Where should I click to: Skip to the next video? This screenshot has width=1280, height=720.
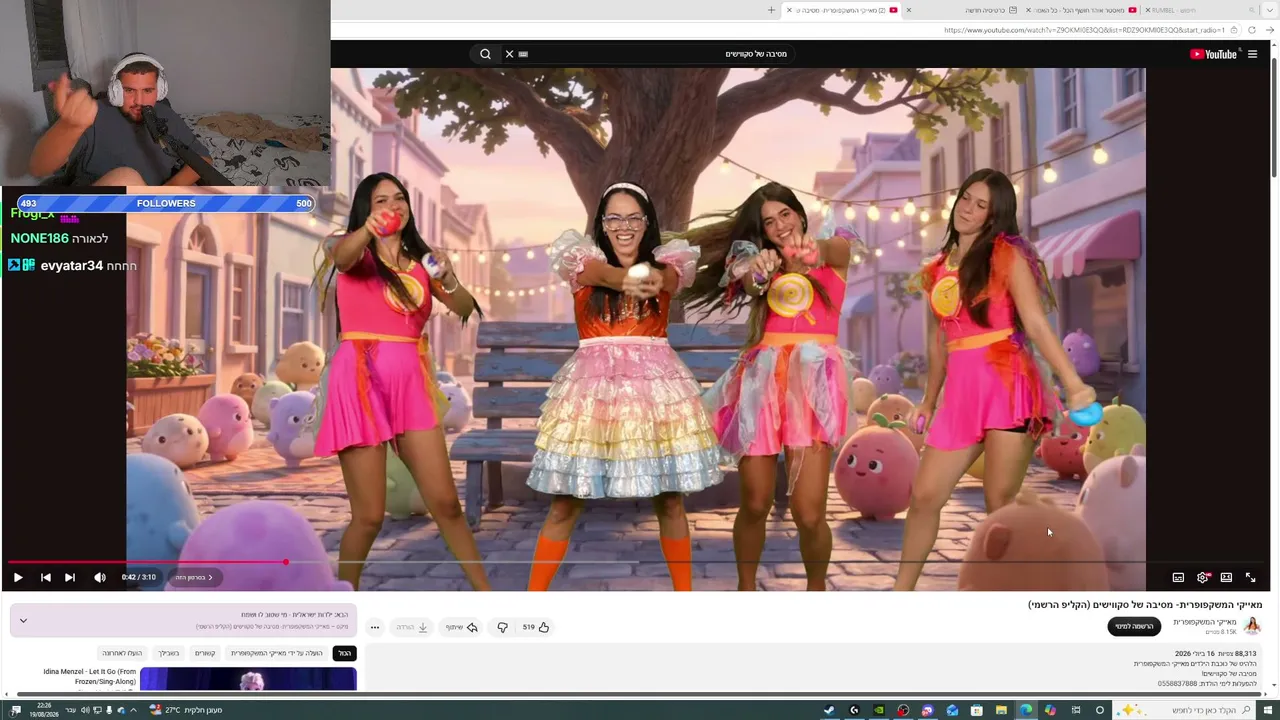point(69,577)
